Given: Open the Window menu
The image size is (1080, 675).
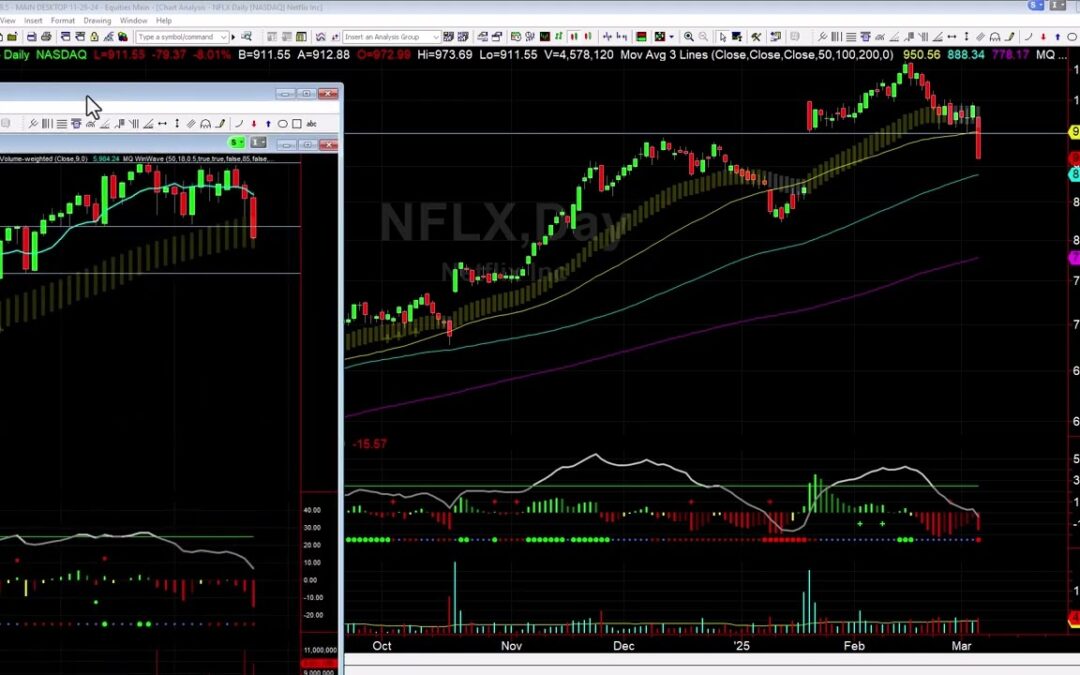Looking at the screenshot, I should [x=133, y=19].
